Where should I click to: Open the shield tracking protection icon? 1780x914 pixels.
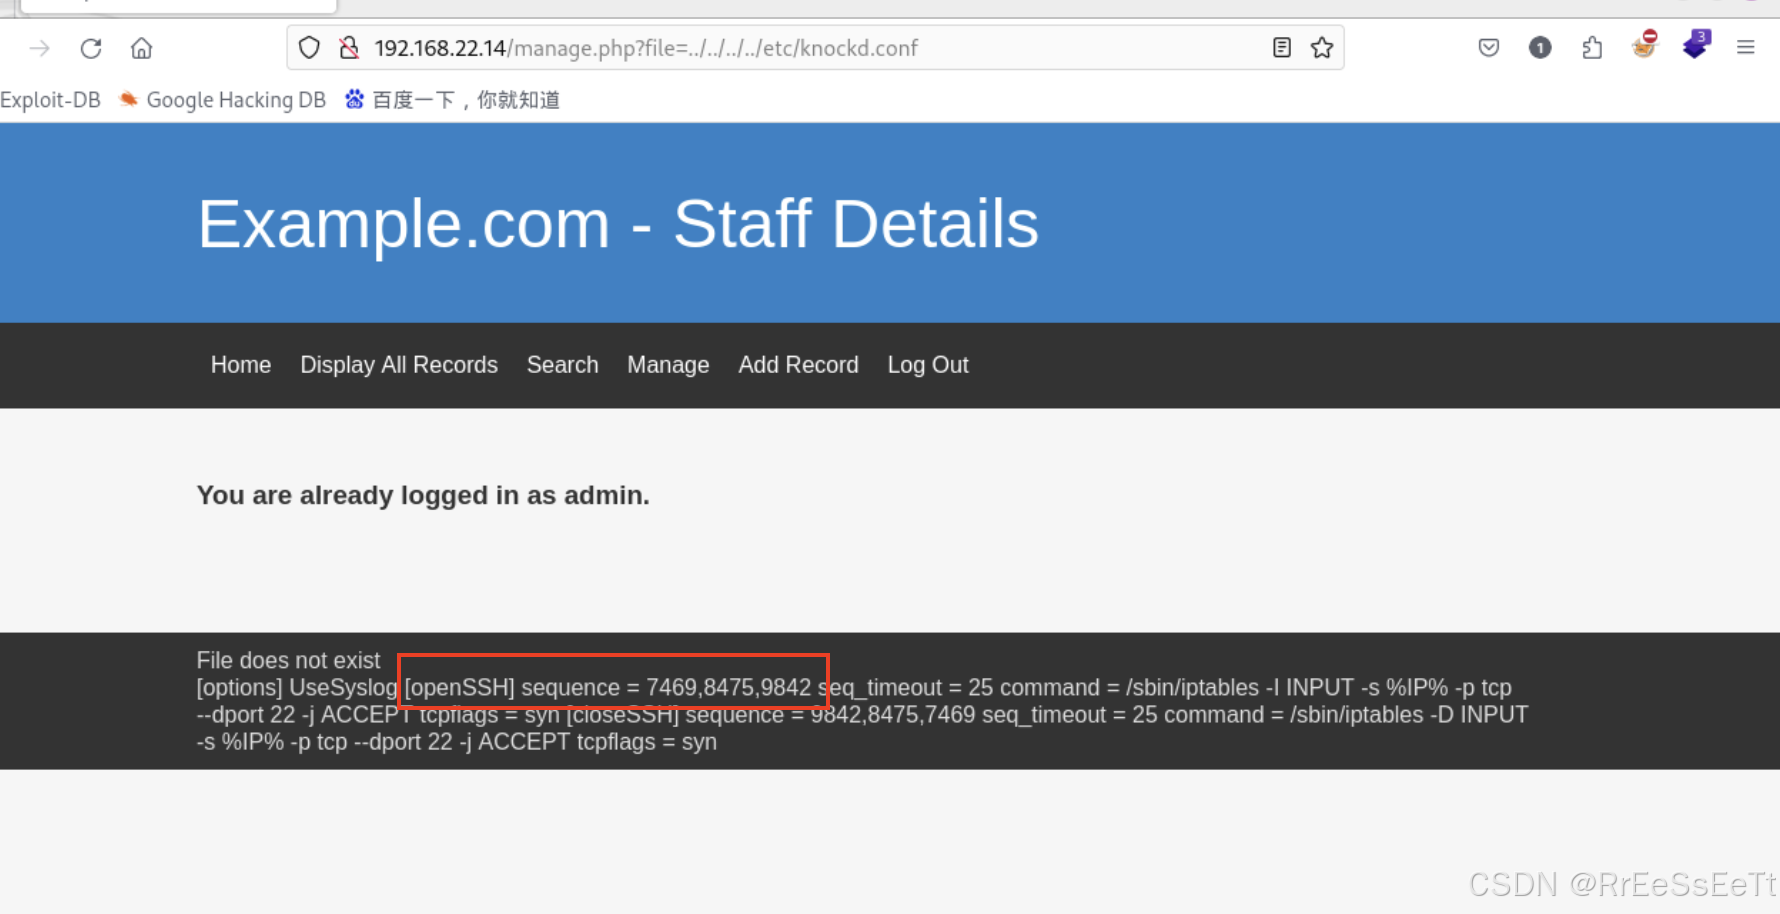tap(310, 48)
